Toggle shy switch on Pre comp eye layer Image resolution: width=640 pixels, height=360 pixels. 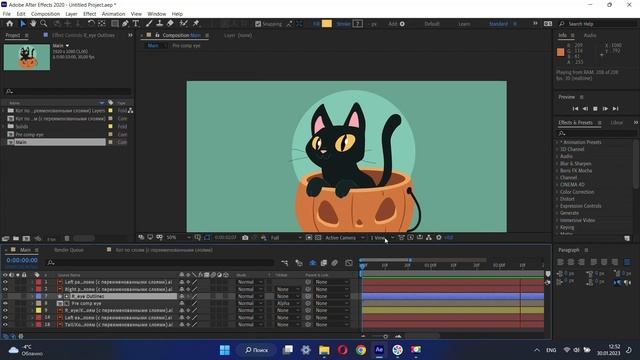point(182,303)
